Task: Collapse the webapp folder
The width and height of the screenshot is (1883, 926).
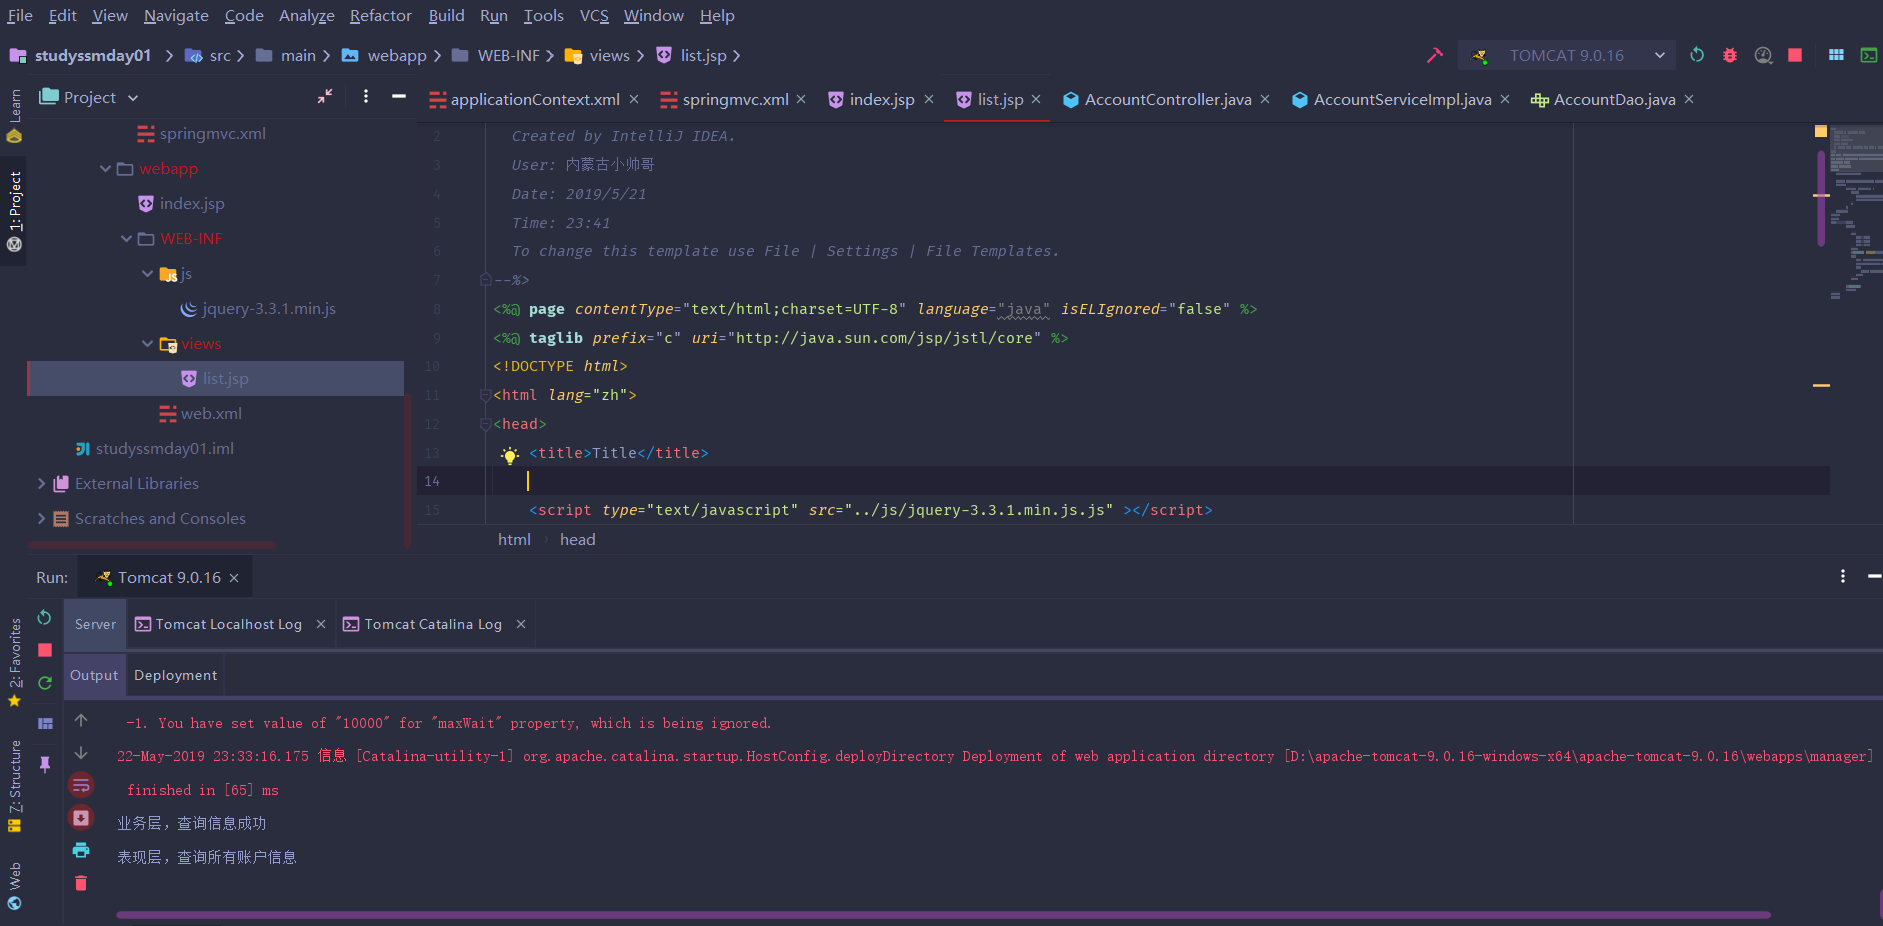Action: click(x=106, y=168)
